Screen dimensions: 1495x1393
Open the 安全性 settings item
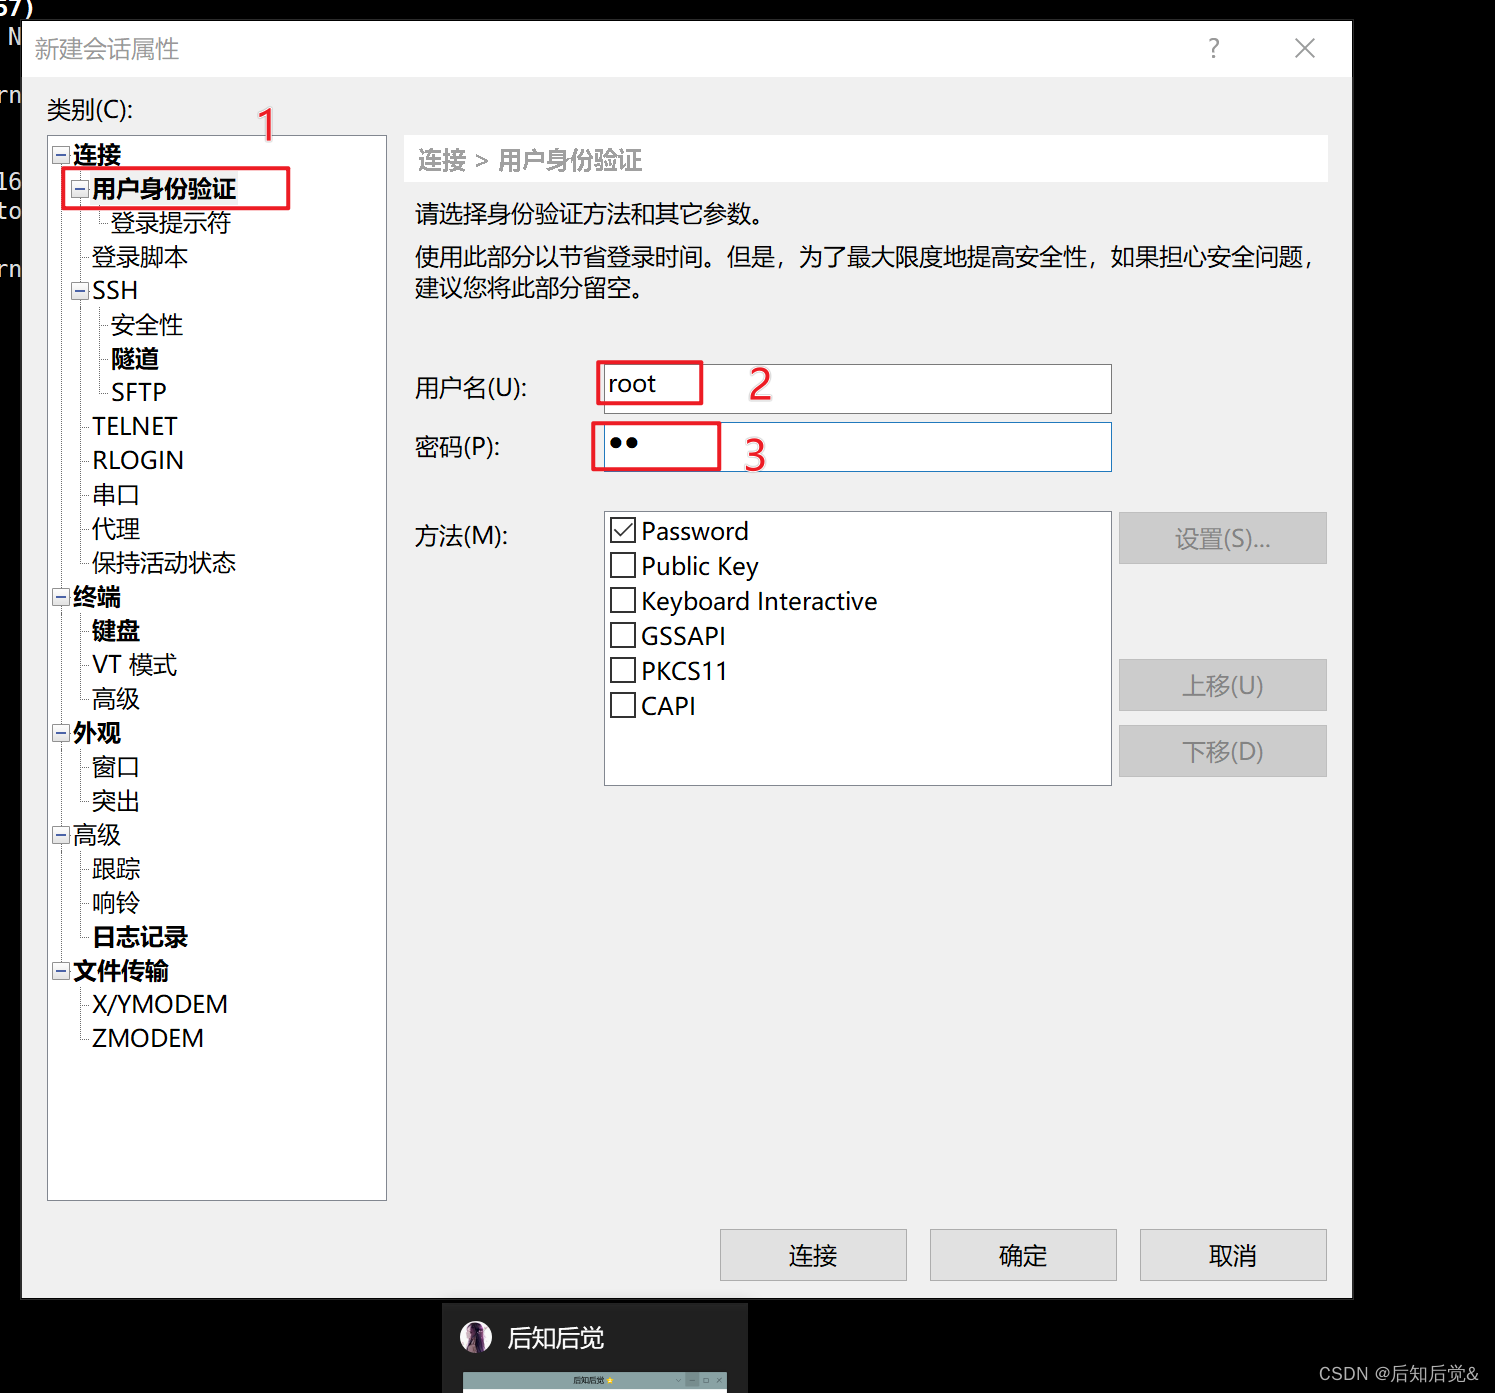[x=147, y=325]
